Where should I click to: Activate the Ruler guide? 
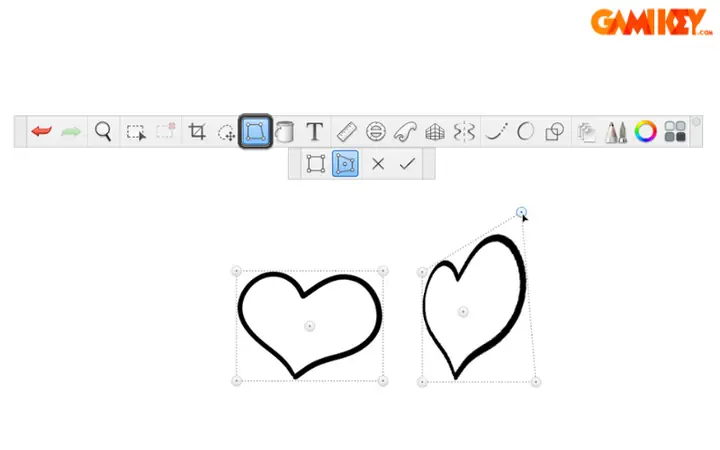pos(347,131)
